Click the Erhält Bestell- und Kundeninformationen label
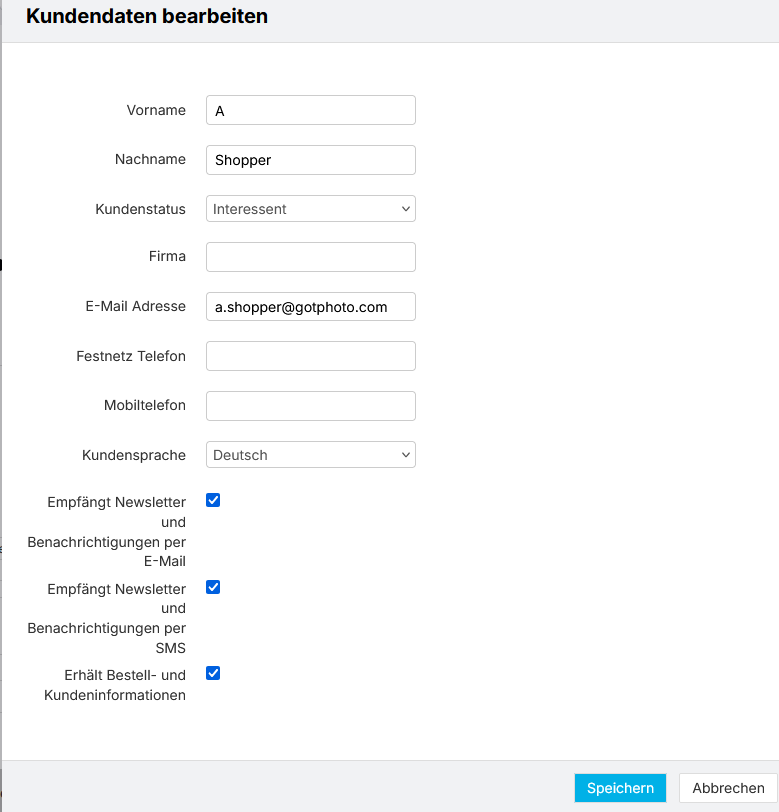The width and height of the screenshot is (779, 812). coord(115,685)
